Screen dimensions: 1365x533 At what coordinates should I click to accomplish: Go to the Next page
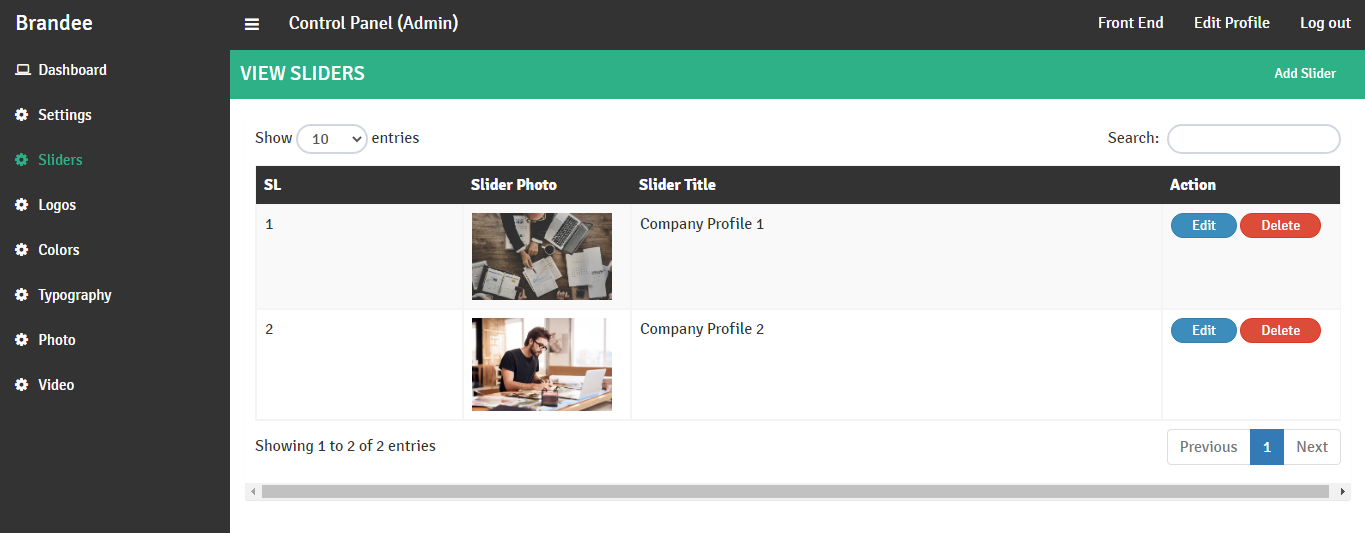tap(1311, 447)
